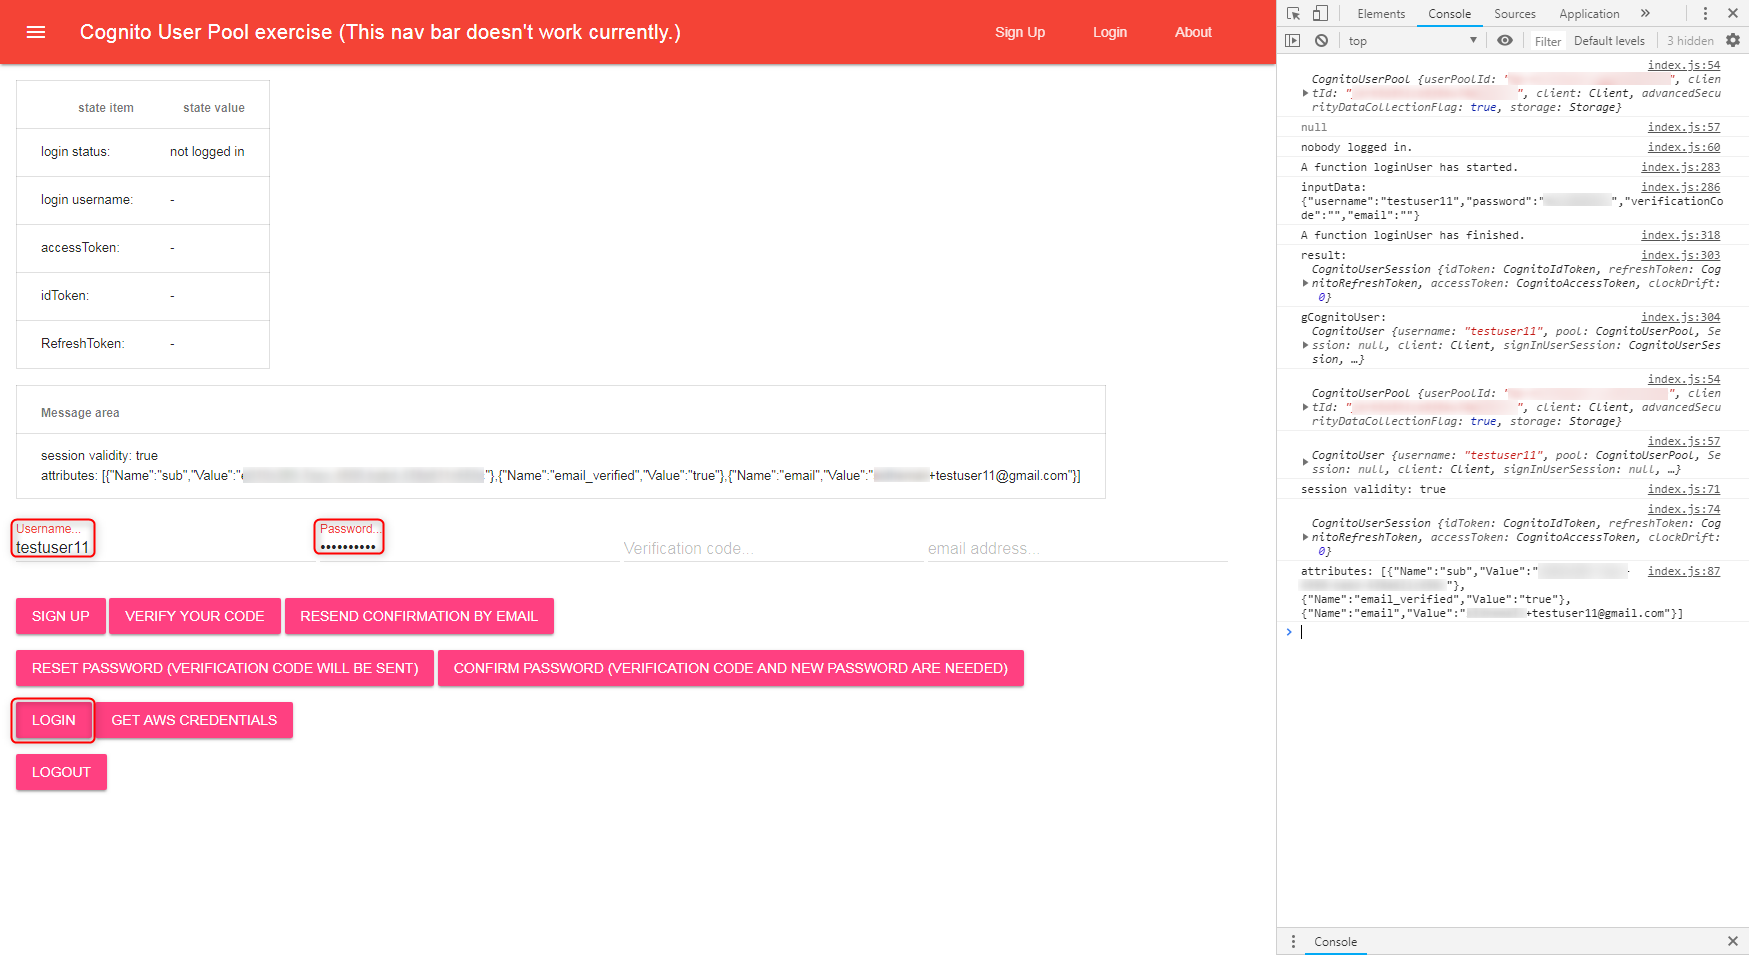This screenshot has height=955, width=1749.
Task: Switch to the Sources tab
Action: point(1514,13)
